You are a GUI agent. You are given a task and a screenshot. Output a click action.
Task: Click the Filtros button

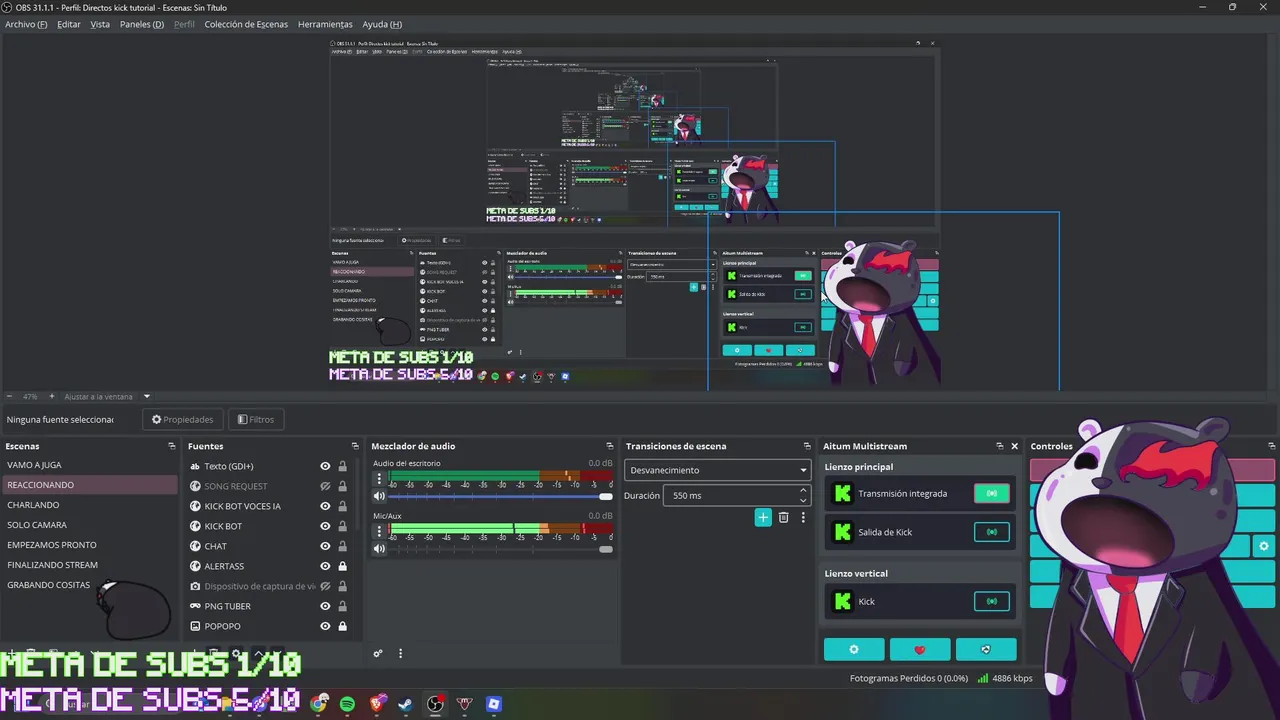[256, 419]
